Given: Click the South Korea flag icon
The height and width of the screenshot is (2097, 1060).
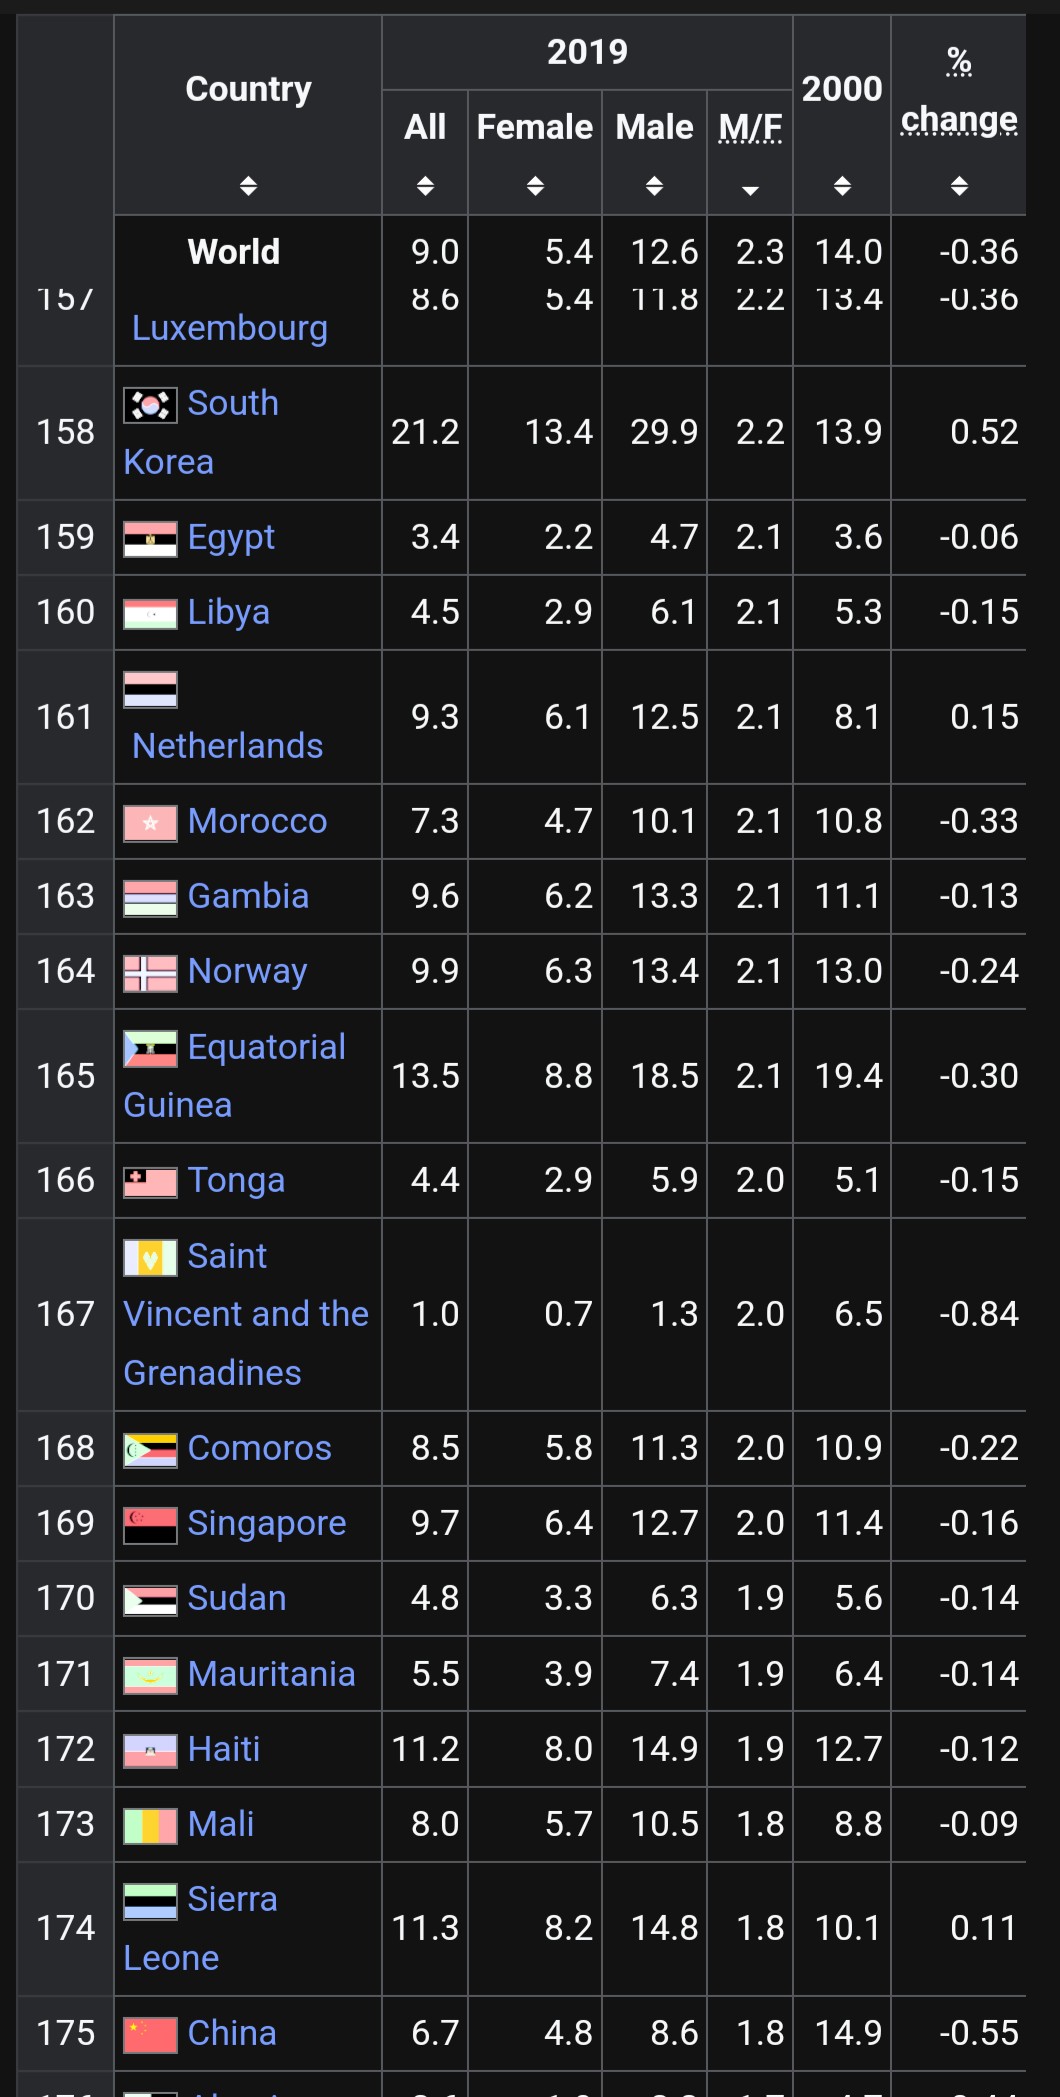Looking at the screenshot, I should point(150,405).
